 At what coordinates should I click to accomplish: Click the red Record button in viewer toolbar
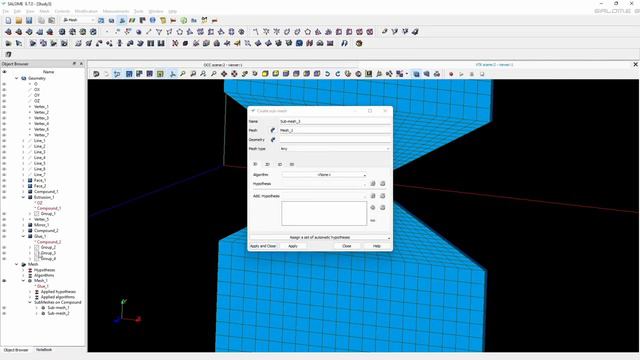pyautogui.click(x=451, y=74)
